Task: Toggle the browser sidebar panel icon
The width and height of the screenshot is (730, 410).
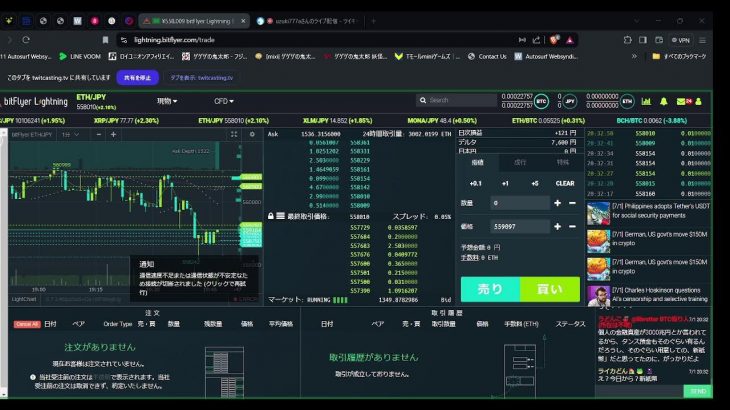Action: click(643, 40)
